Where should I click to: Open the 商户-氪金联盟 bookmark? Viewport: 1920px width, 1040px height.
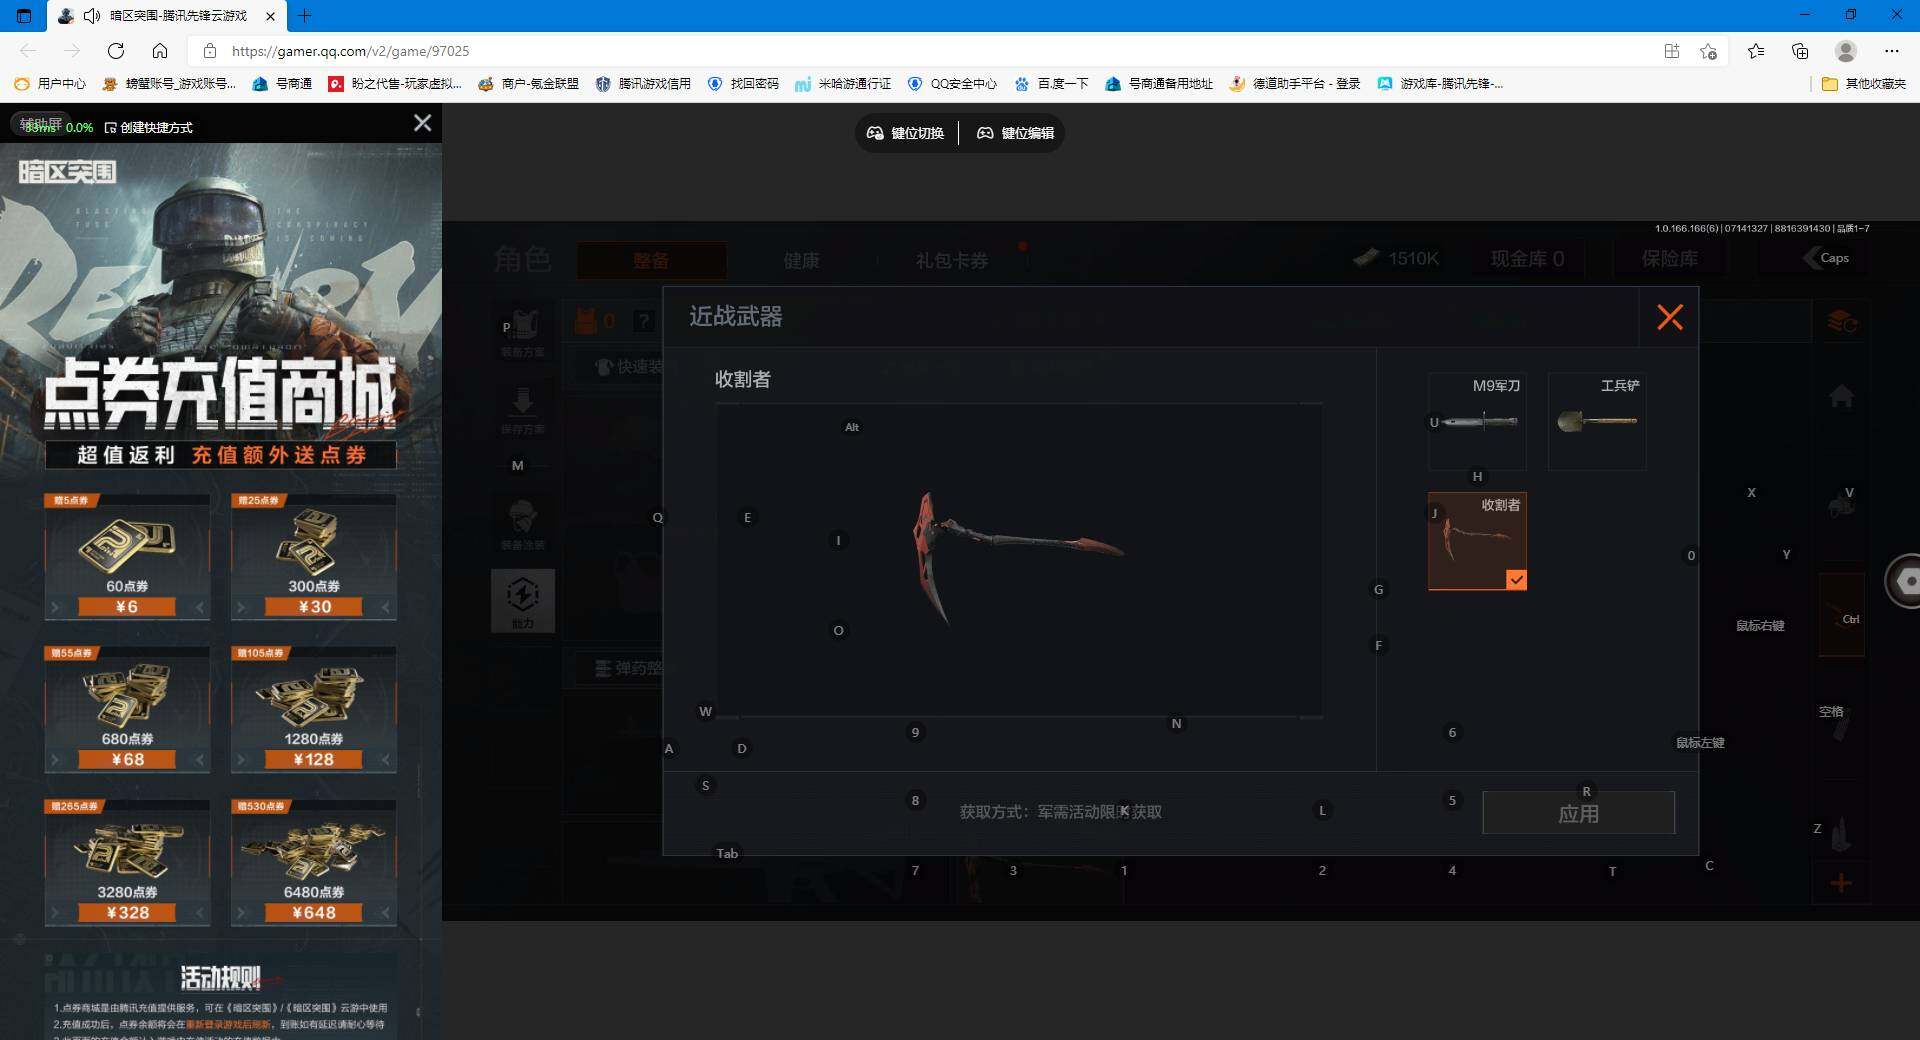[529, 84]
